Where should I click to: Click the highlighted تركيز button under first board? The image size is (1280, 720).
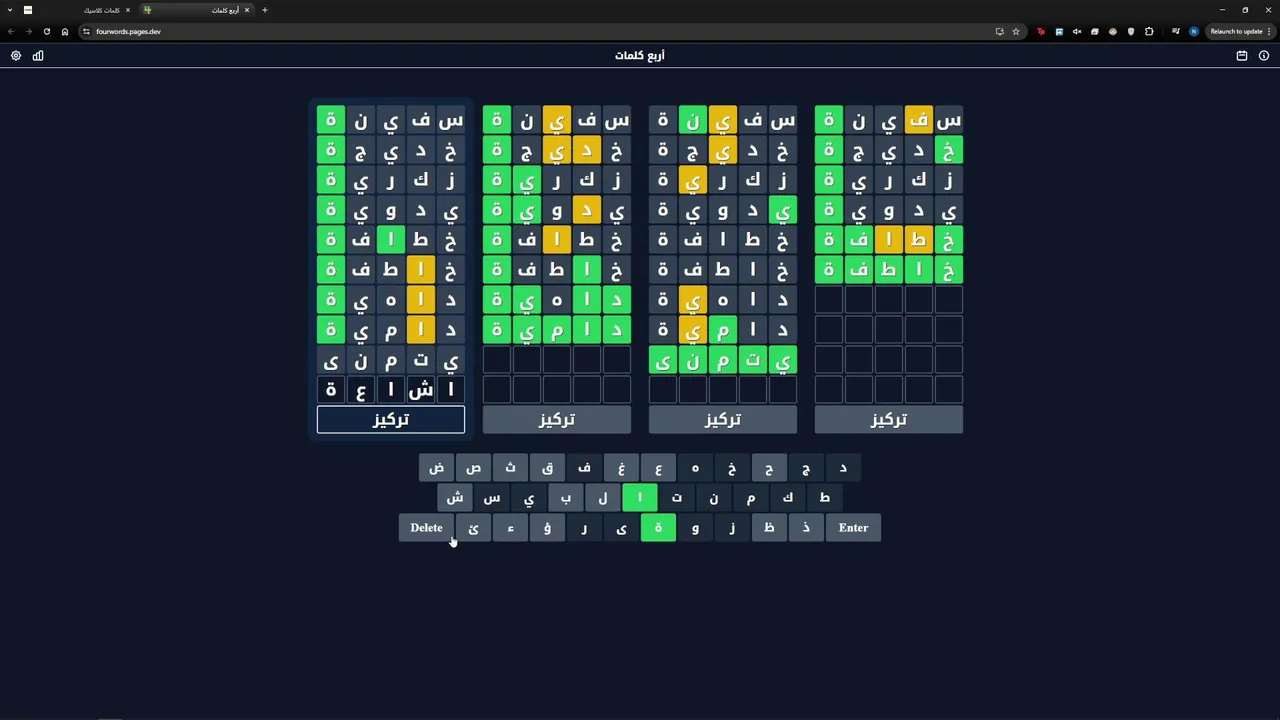pyautogui.click(x=391, y=420)
